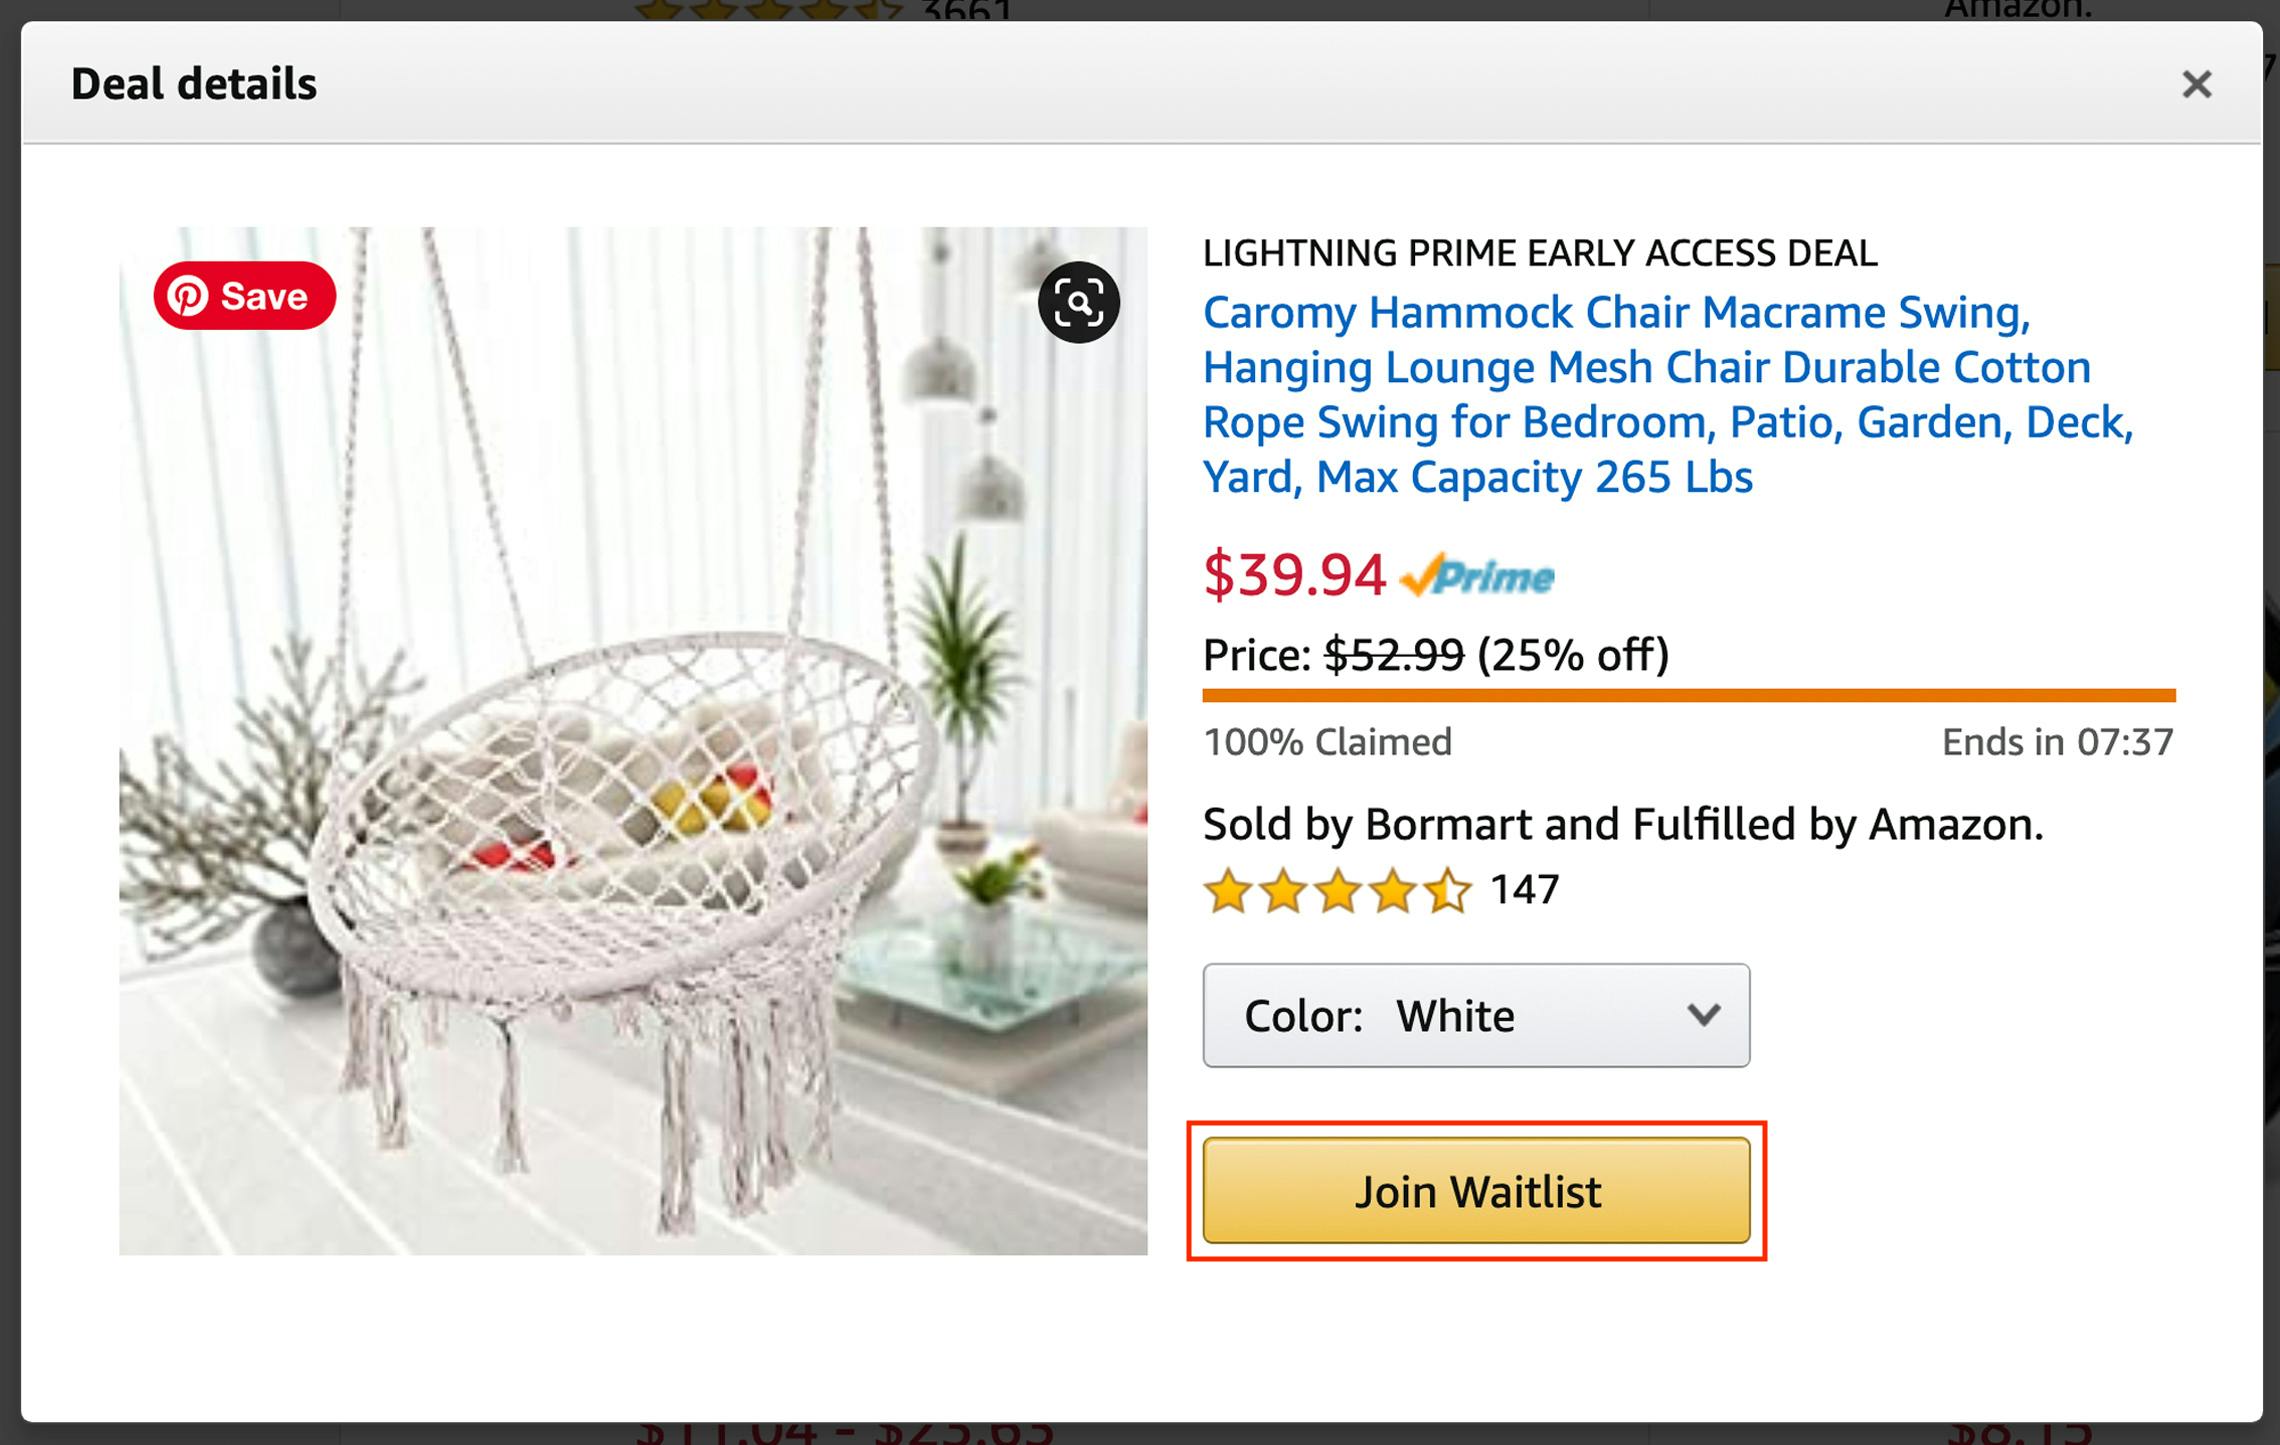Click the star rating icons
Image resolution: width=2280 pixels, height=1445 pixels.
click(1337, 891)
